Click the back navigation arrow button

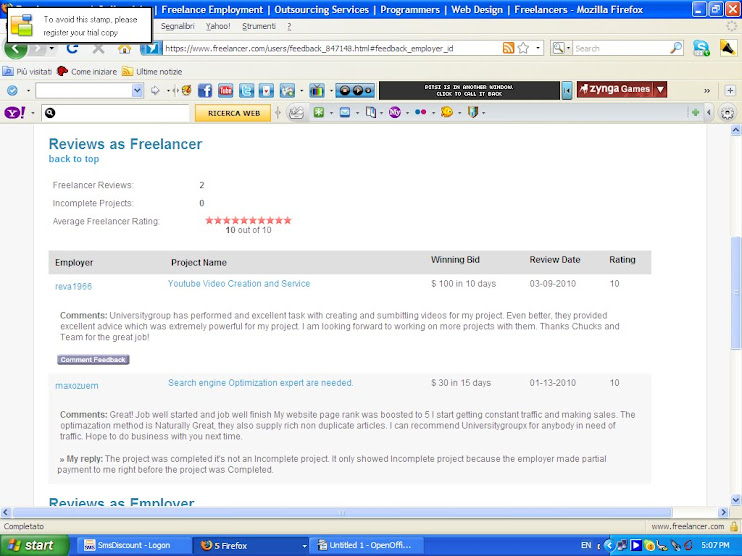coord(16,48)
